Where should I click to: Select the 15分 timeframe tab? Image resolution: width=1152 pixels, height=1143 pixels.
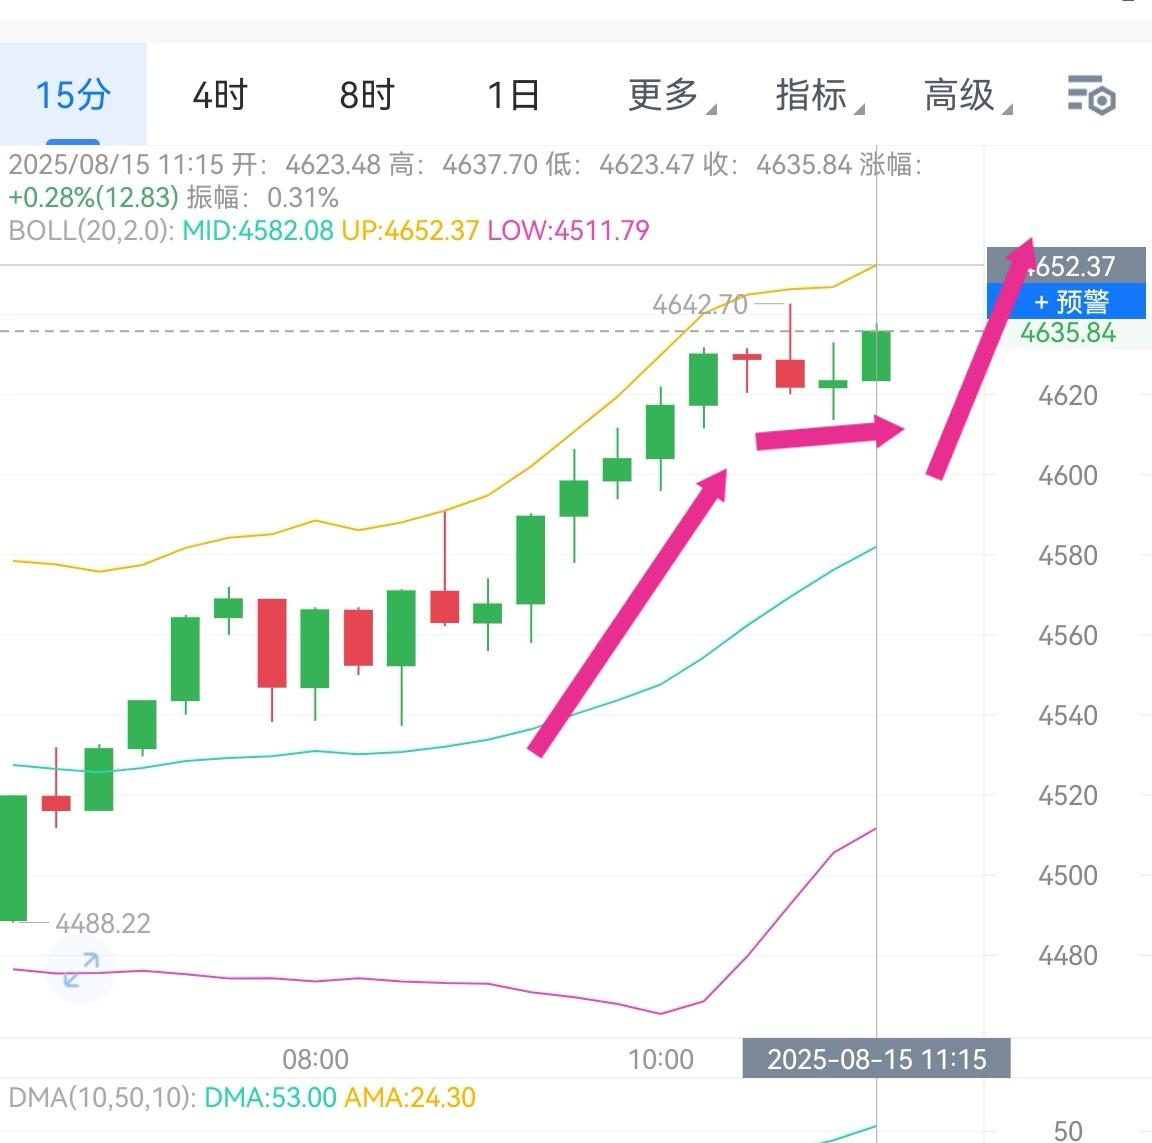click(x=73, y=95)
